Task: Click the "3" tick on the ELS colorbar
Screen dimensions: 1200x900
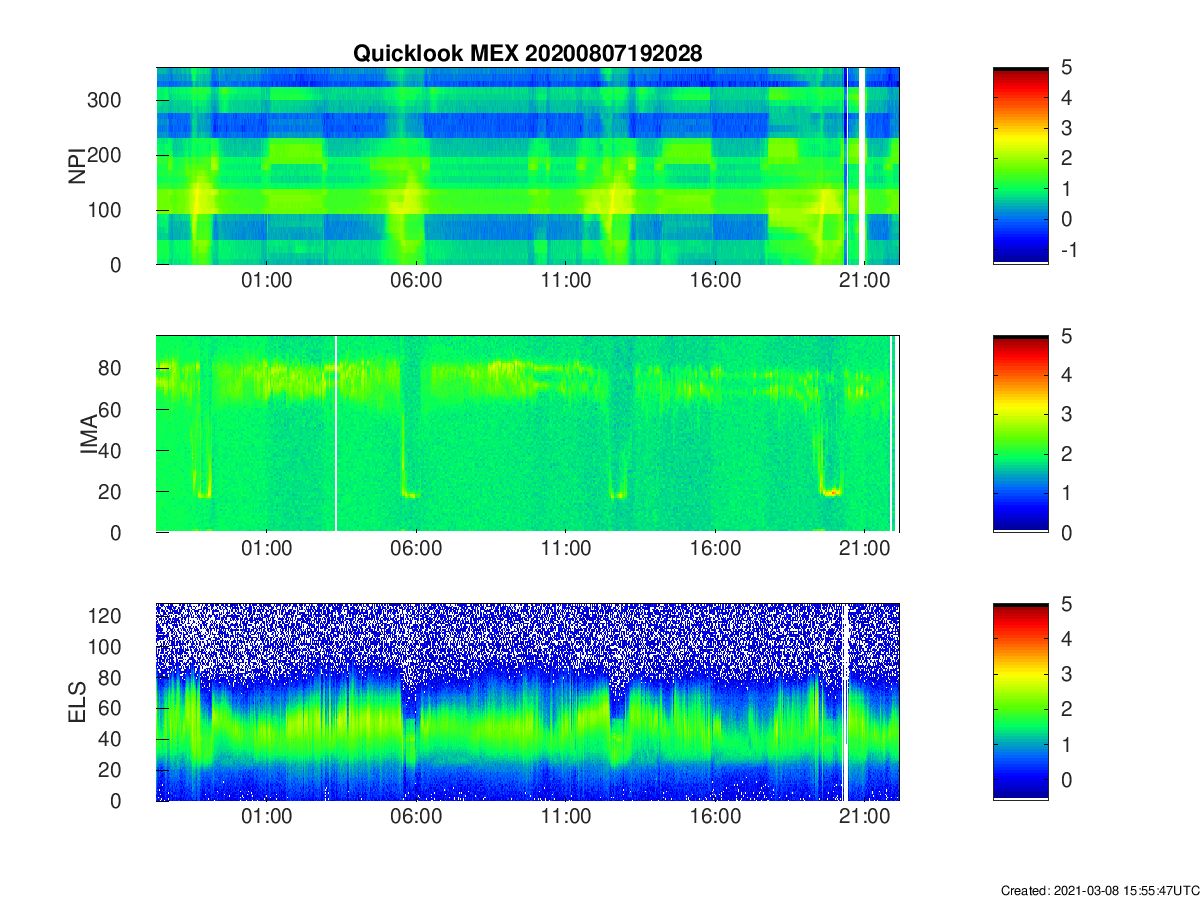Action: (x=1067, y=674)
